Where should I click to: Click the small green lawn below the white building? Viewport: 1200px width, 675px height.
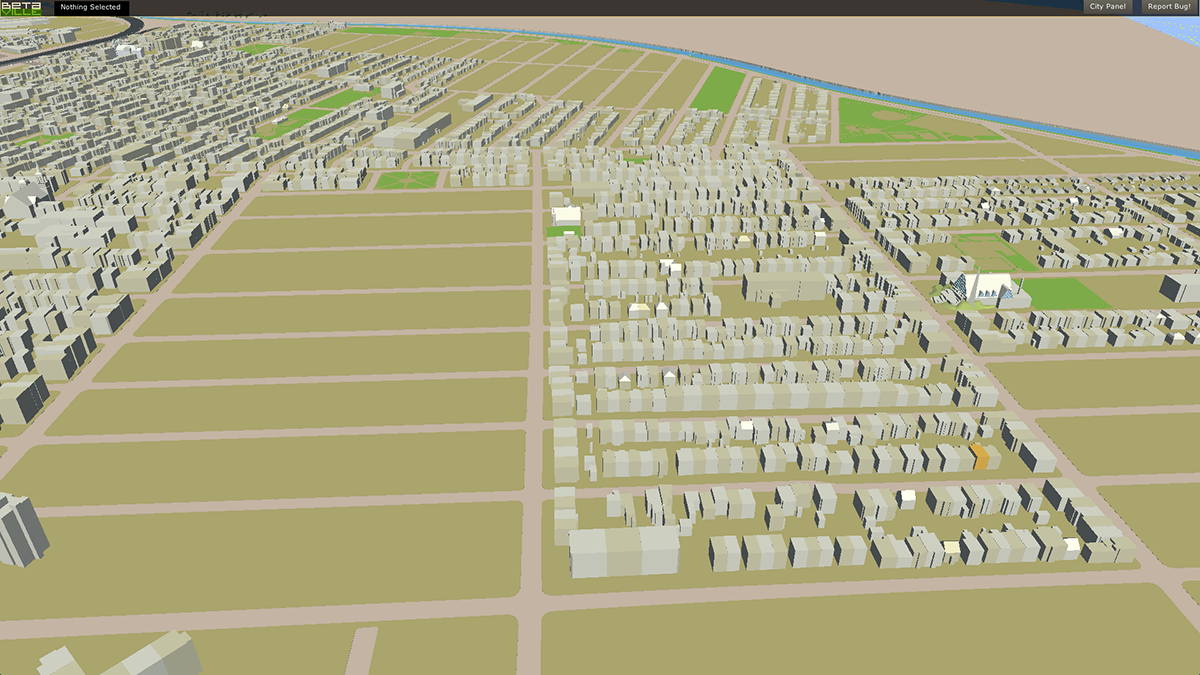point(564,231)
